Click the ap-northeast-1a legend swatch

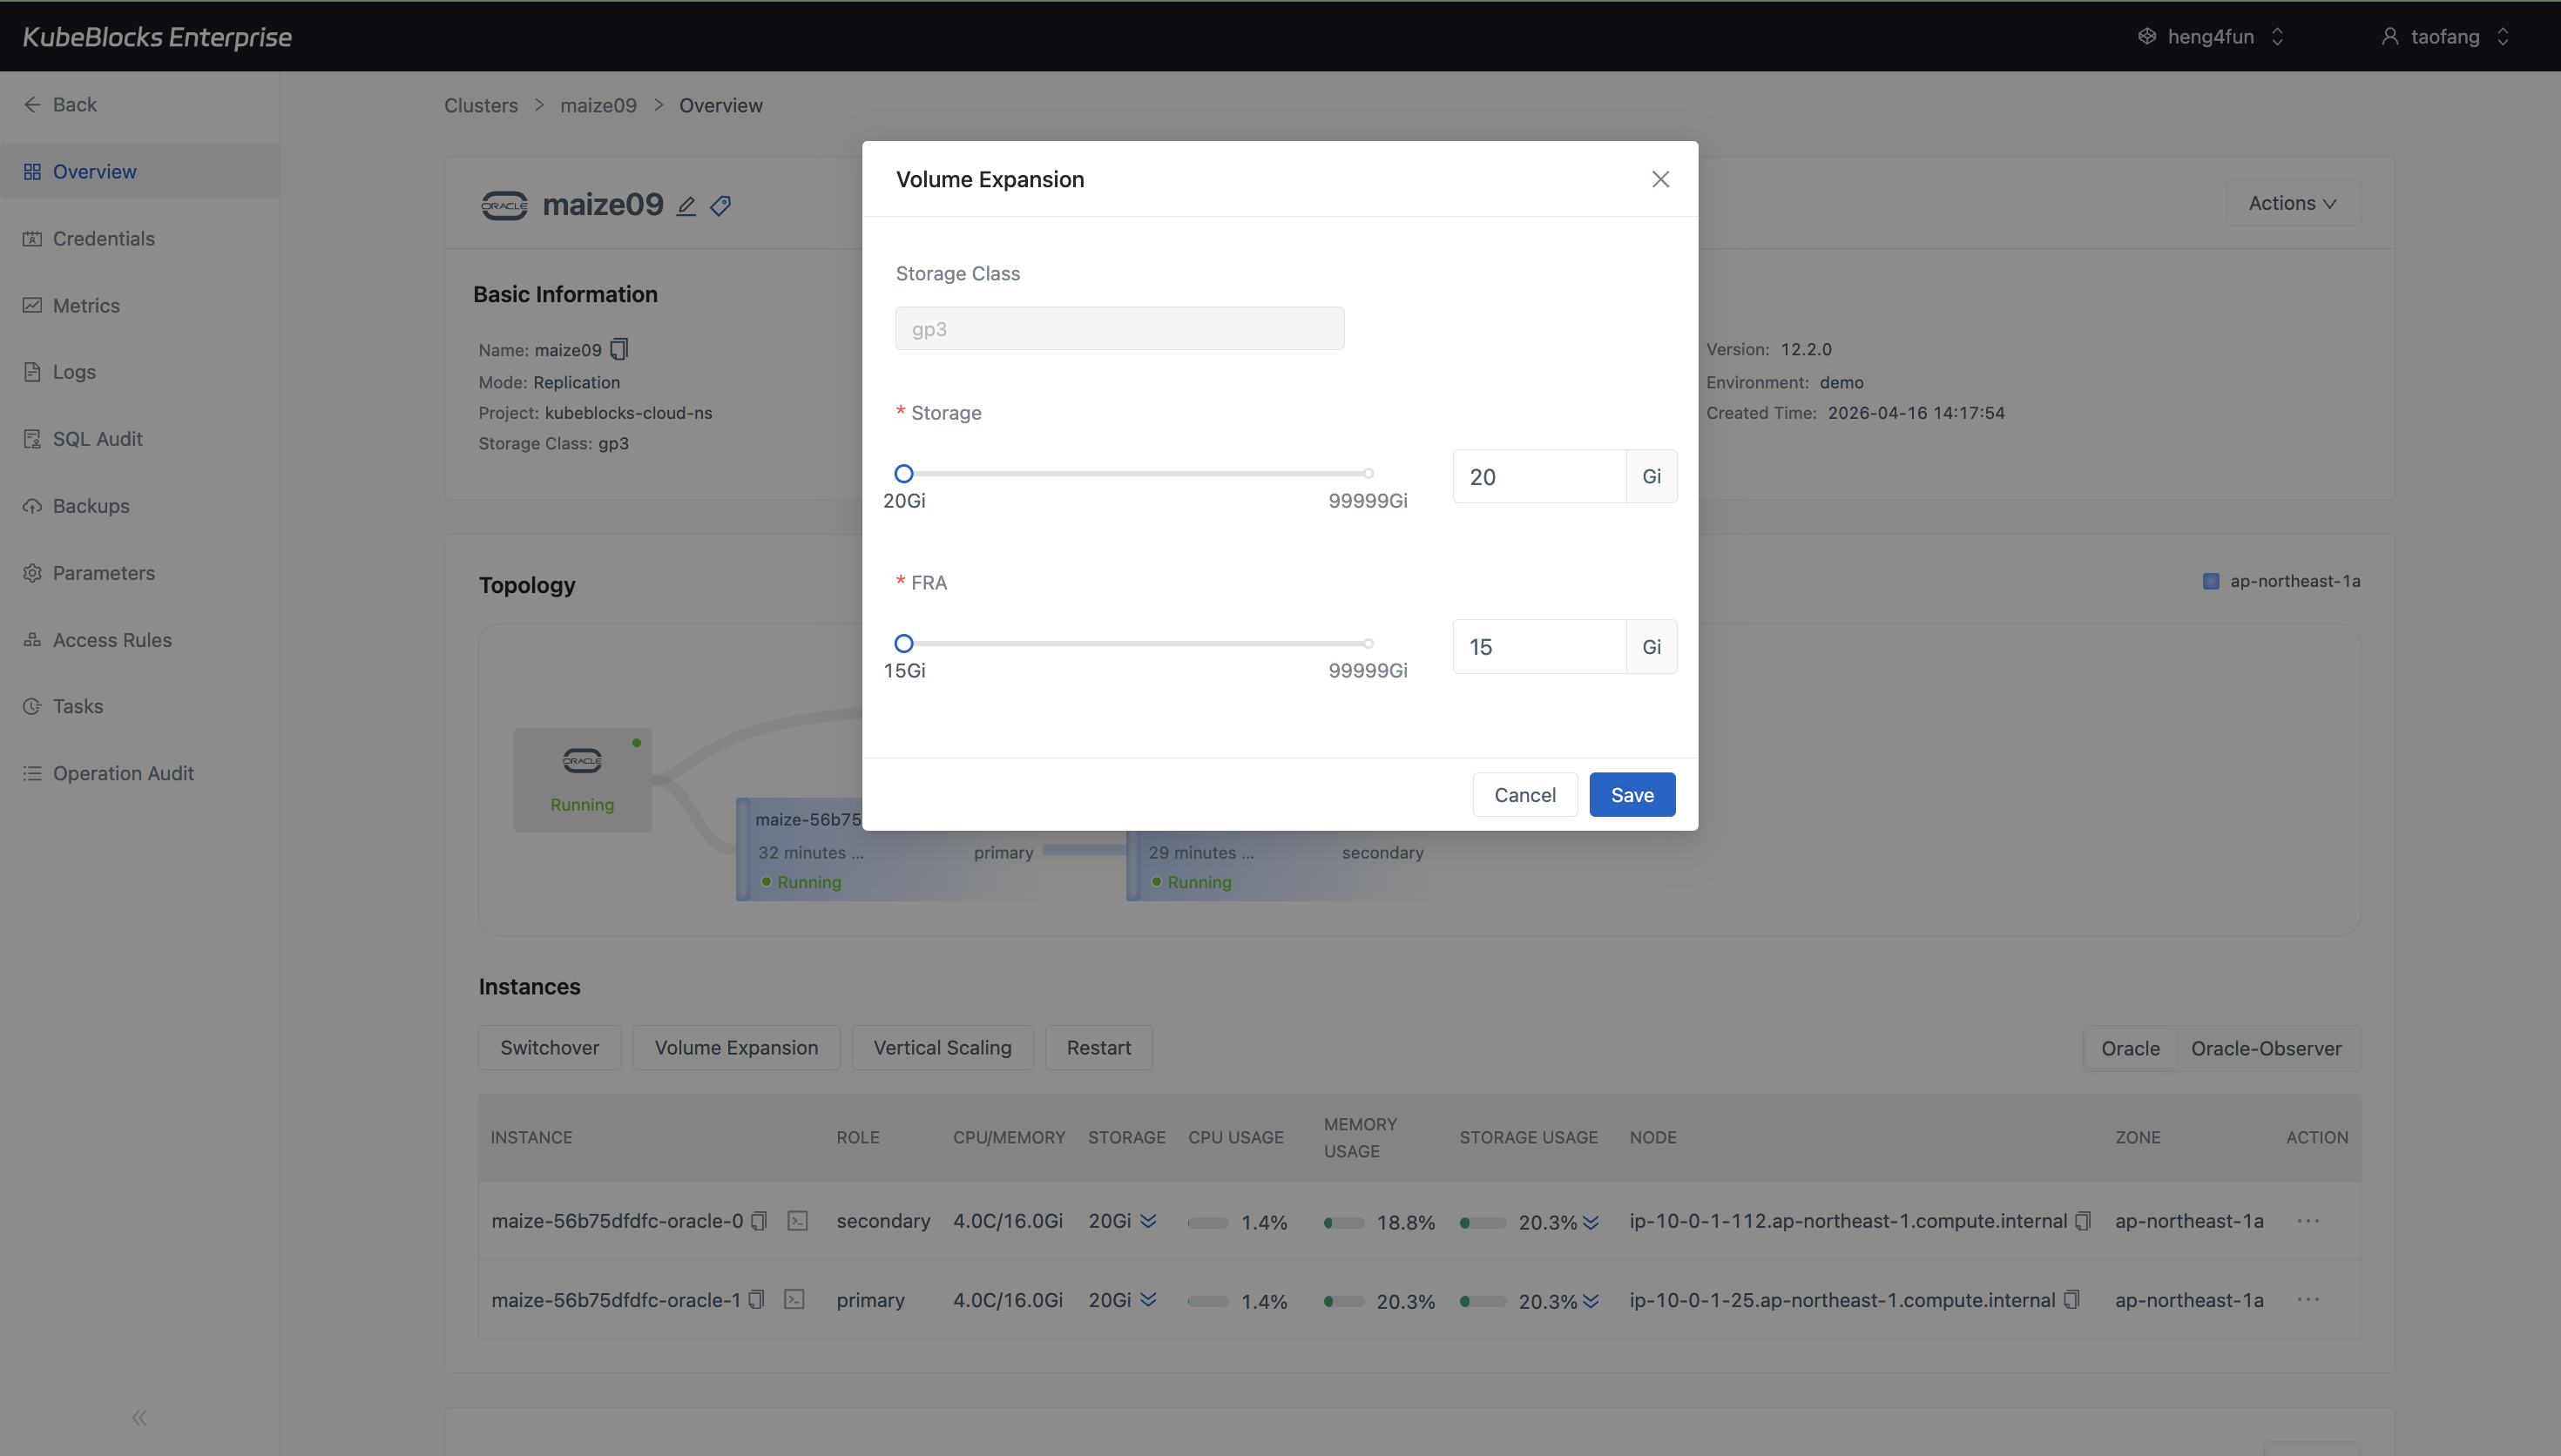tap(2211, 582)
